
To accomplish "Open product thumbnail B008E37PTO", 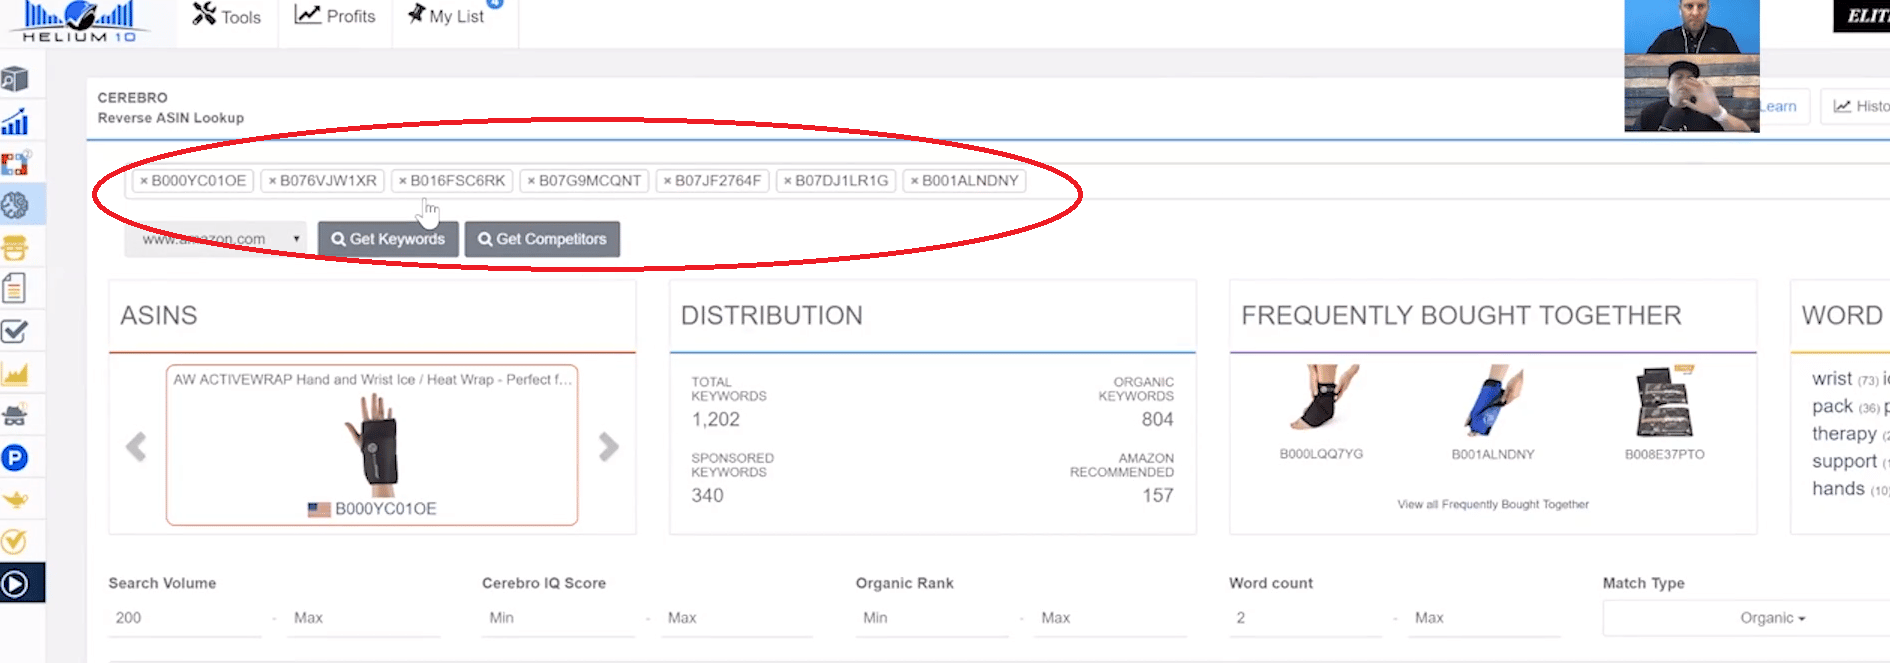I will pyautogui.click(x=1665, y=401).
